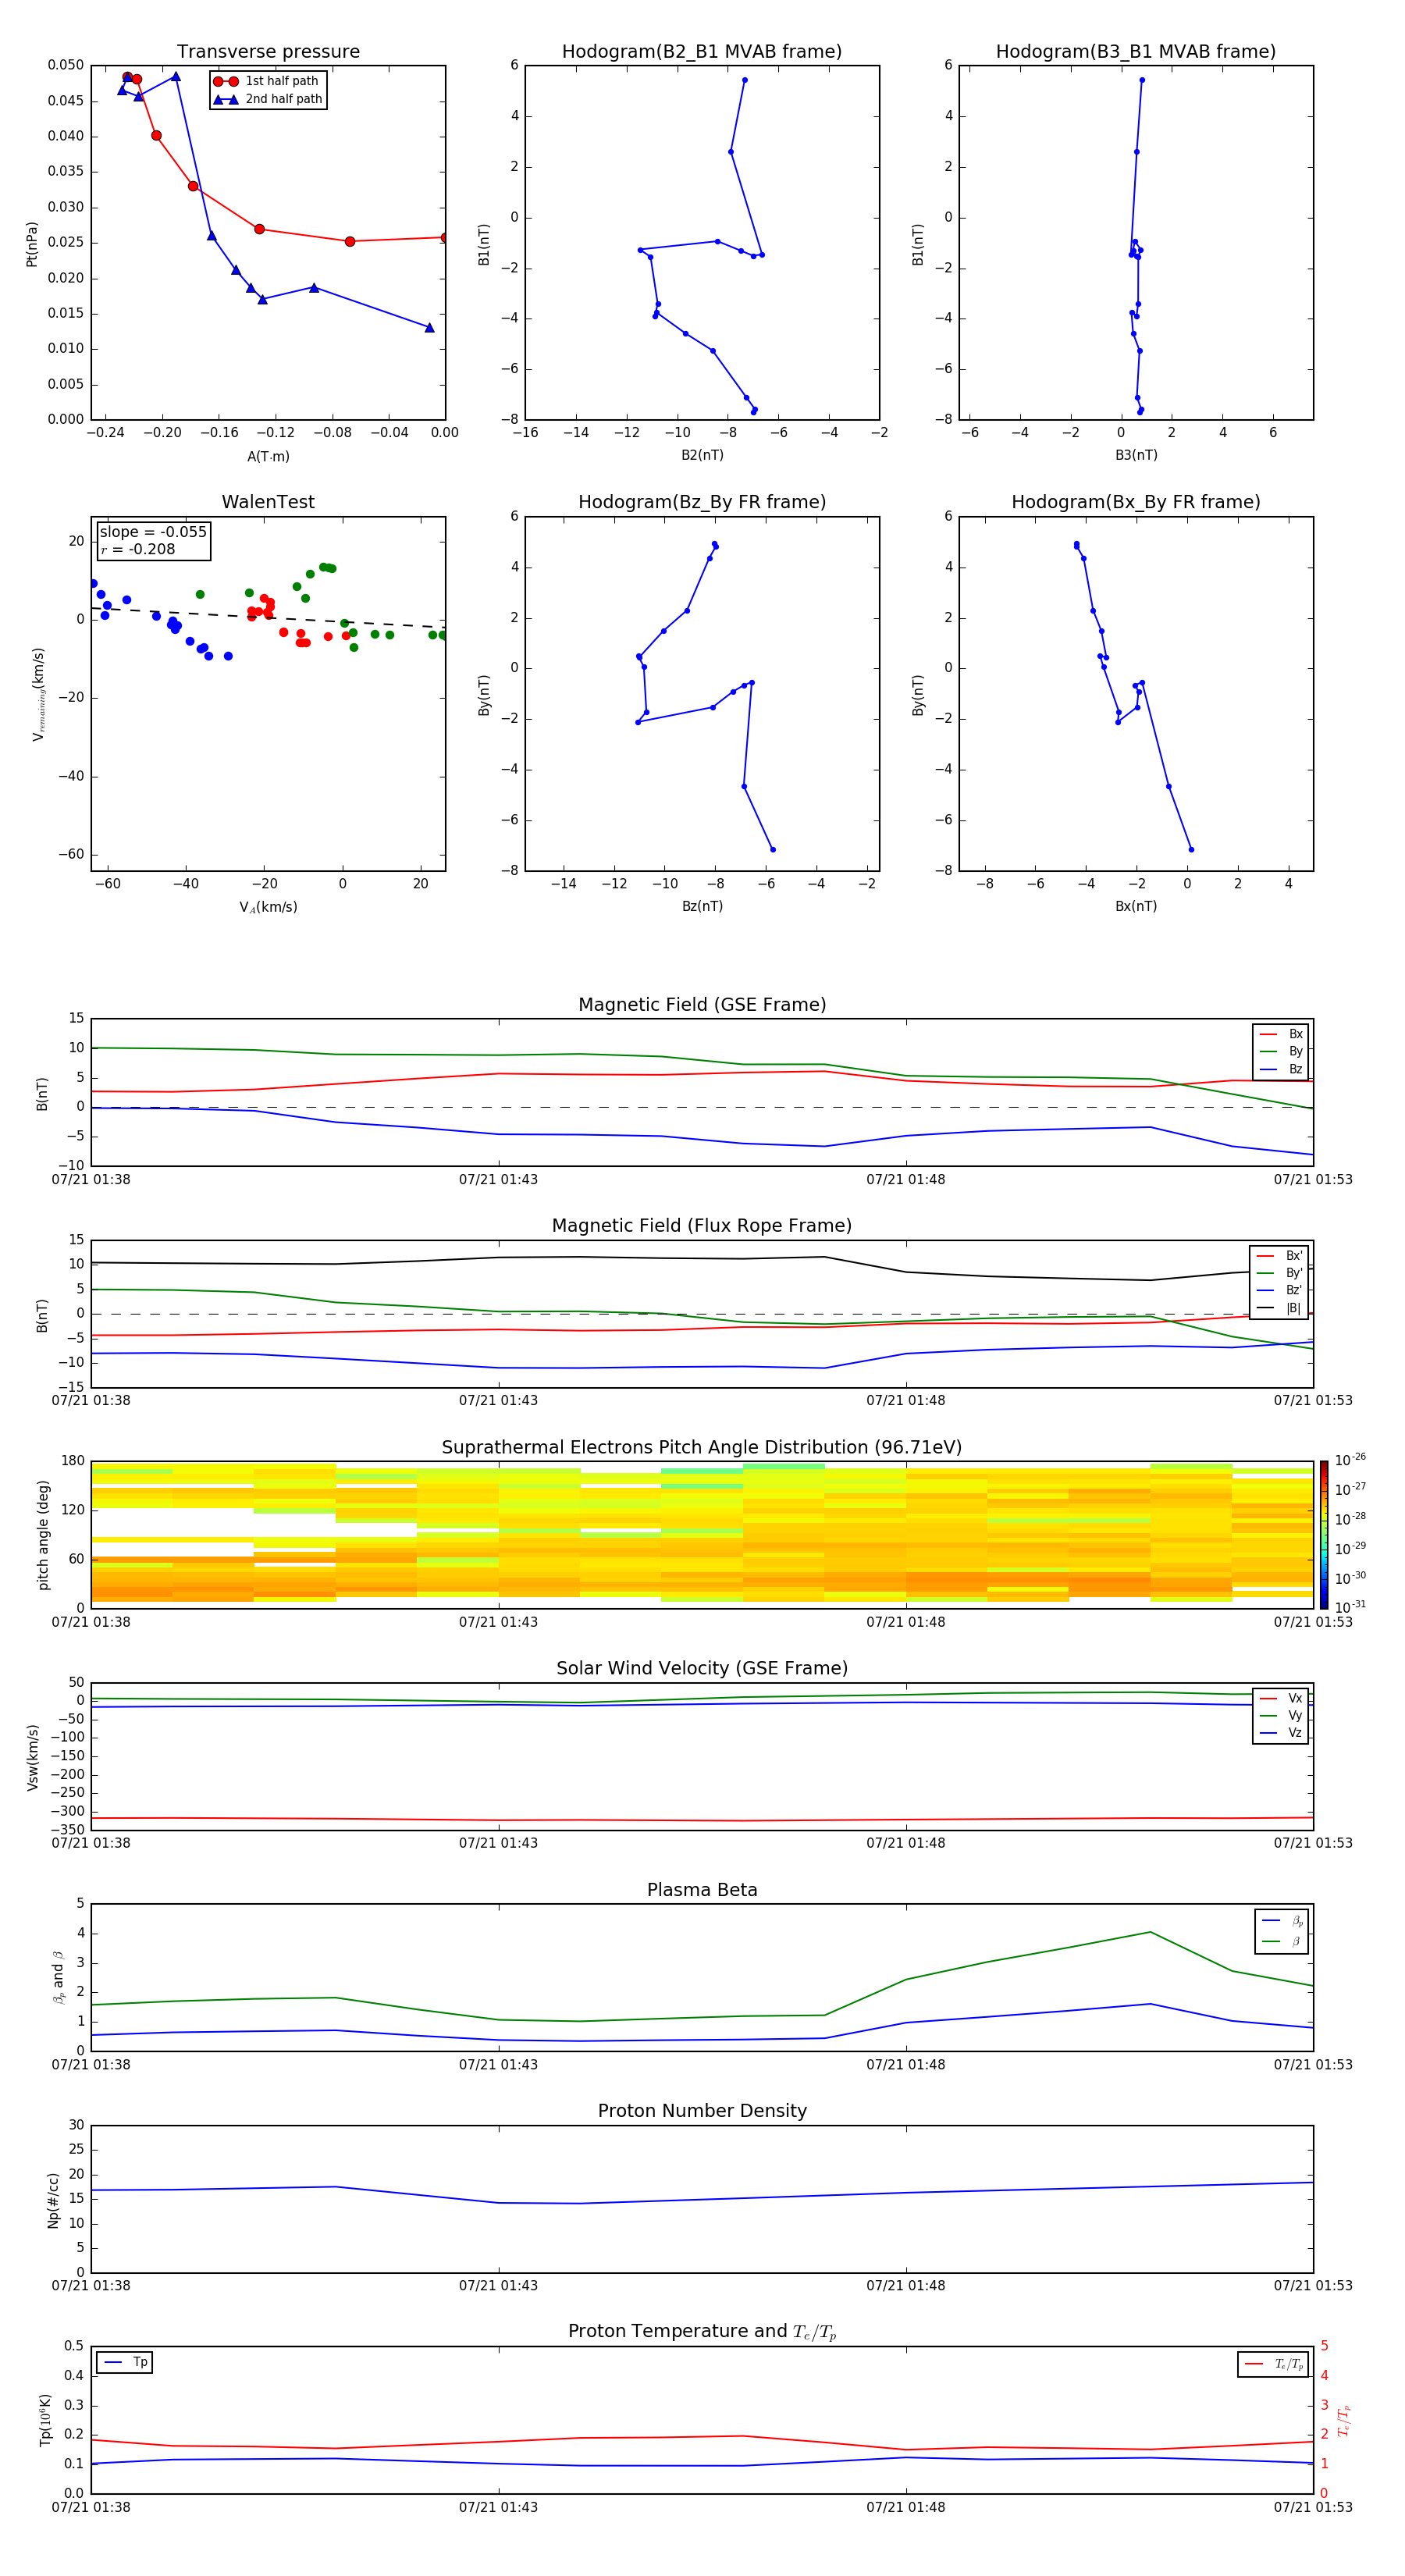Click the '2nd half path' legend entry
Viewport: 1405px width, 2576px height.
tap(268, 99)
